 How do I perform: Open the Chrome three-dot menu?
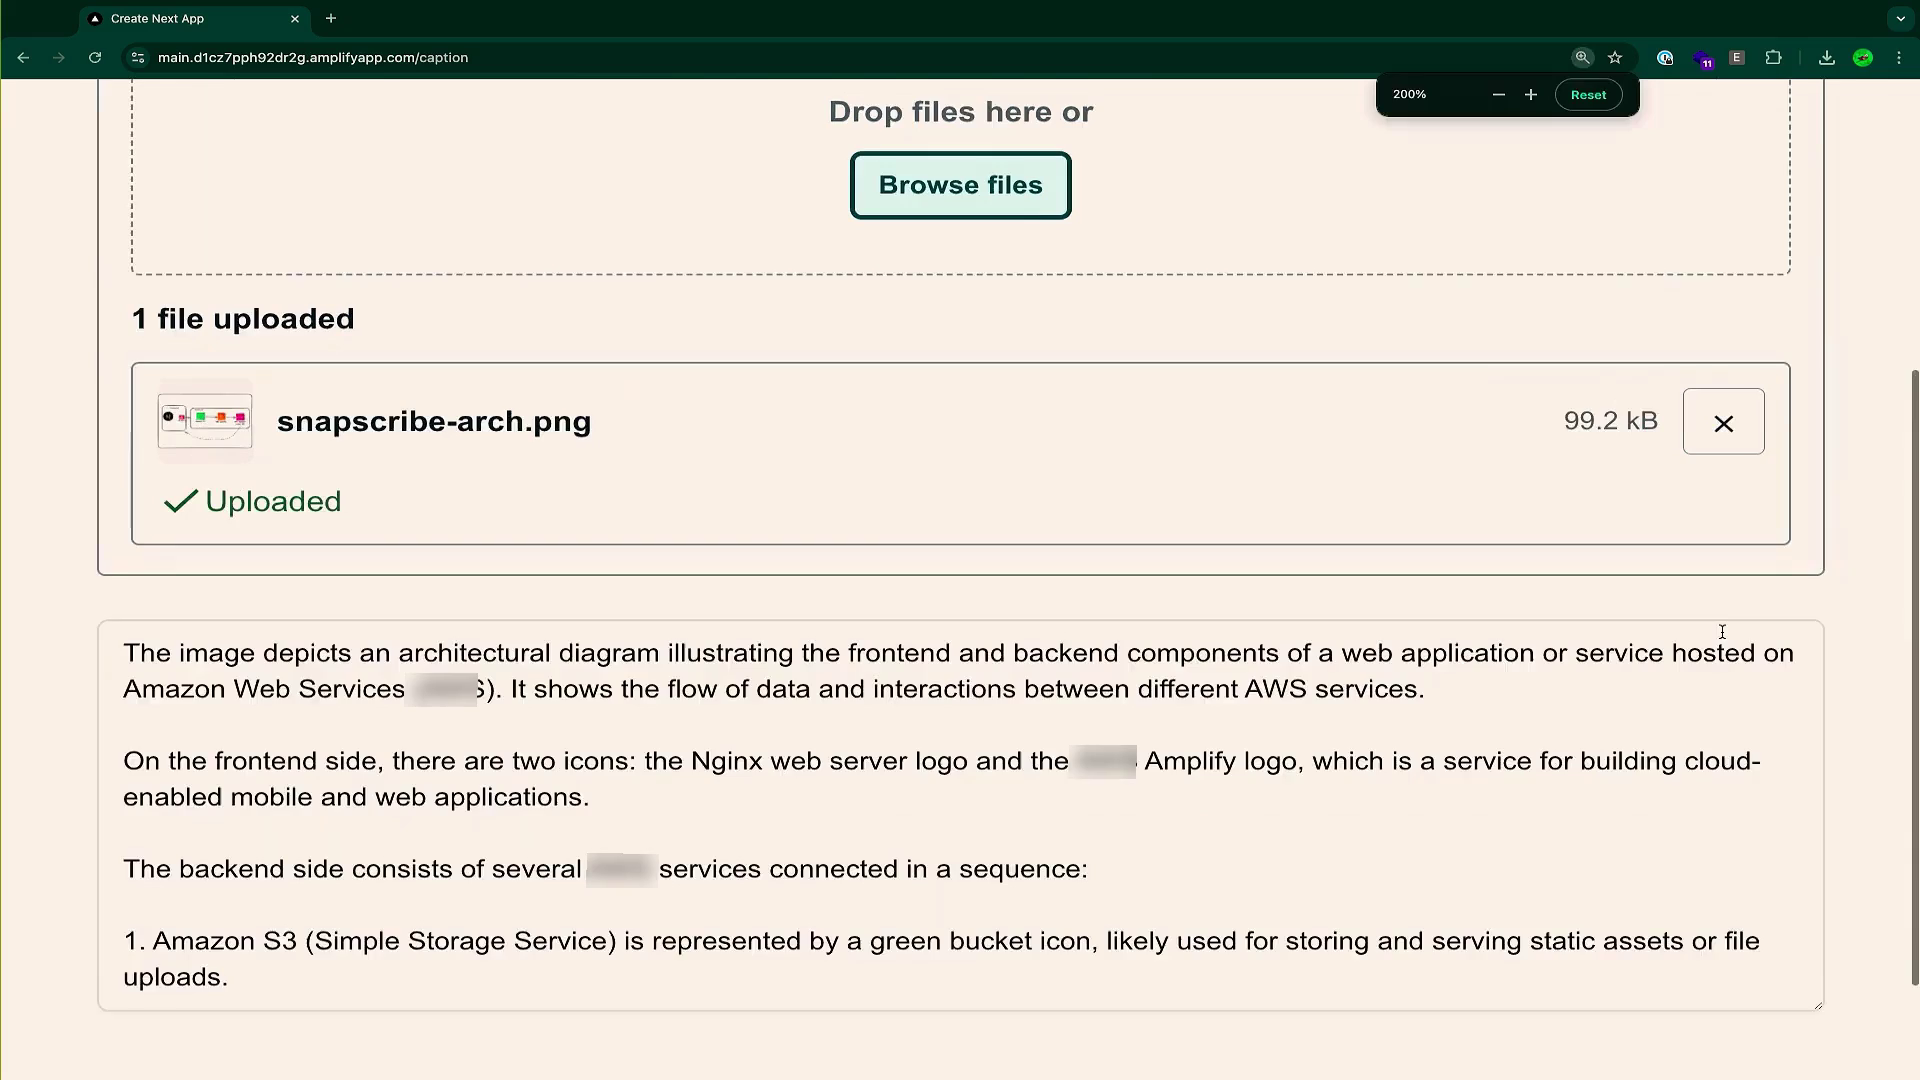tap(1898, 58)
